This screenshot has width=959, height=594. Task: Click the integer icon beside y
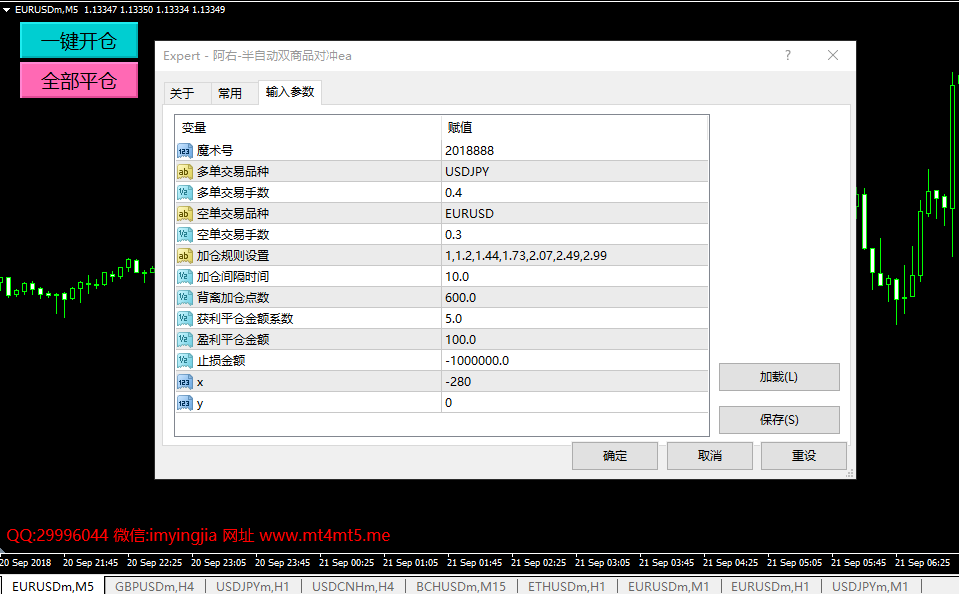pyautogui.click(x=184, y=403)
